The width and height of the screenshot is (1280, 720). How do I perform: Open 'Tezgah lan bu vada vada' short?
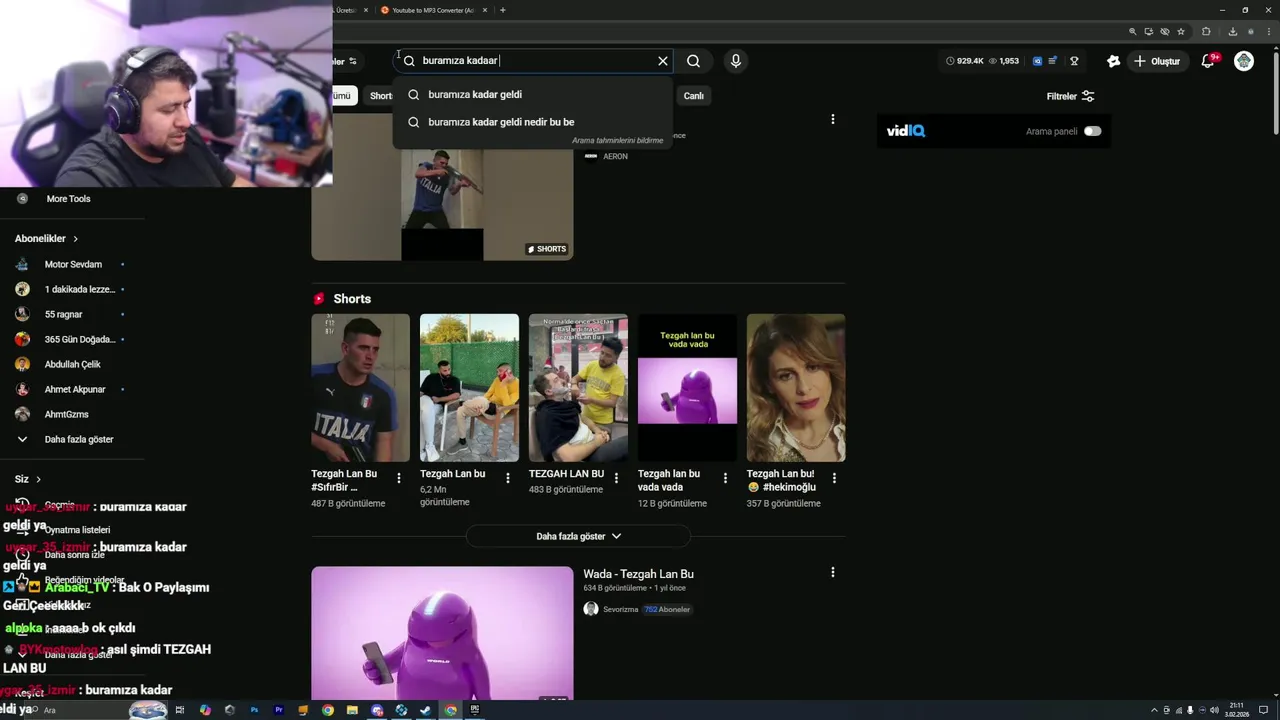[687, 388]
